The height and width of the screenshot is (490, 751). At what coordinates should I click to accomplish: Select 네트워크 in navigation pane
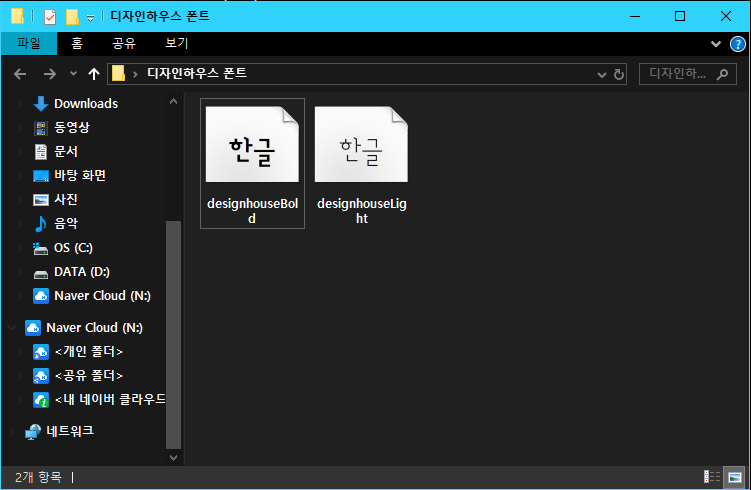pos(69,431)
